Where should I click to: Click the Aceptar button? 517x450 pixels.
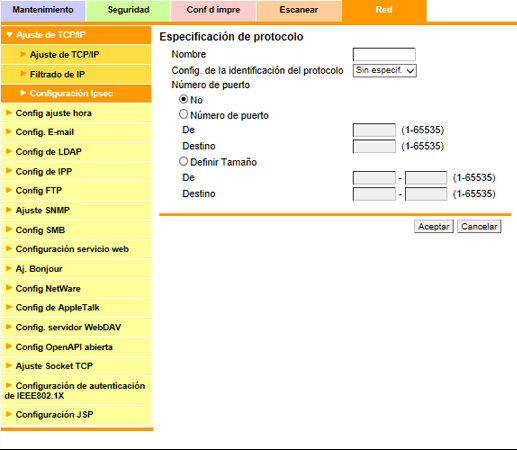pyautogui.click(x=434, y=227)
